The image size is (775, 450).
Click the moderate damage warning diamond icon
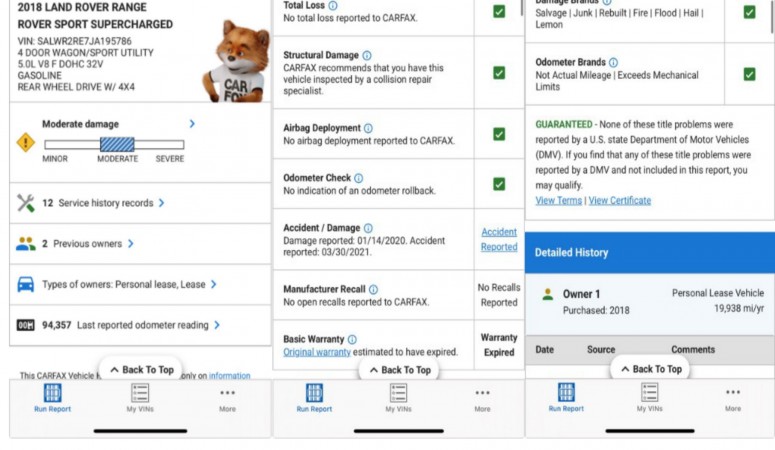click(x=26, y=142)
